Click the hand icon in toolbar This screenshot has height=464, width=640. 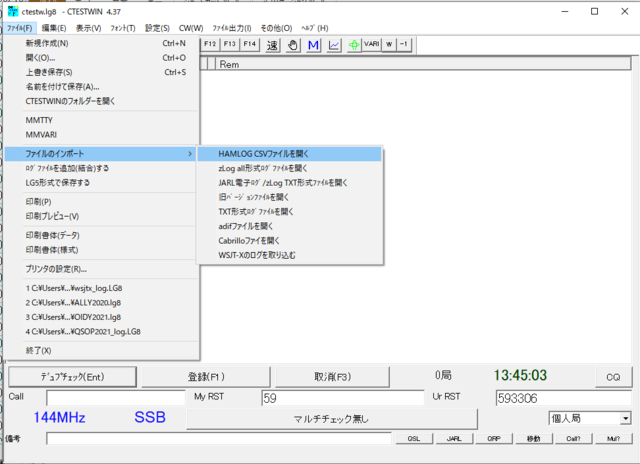[293, 45]
